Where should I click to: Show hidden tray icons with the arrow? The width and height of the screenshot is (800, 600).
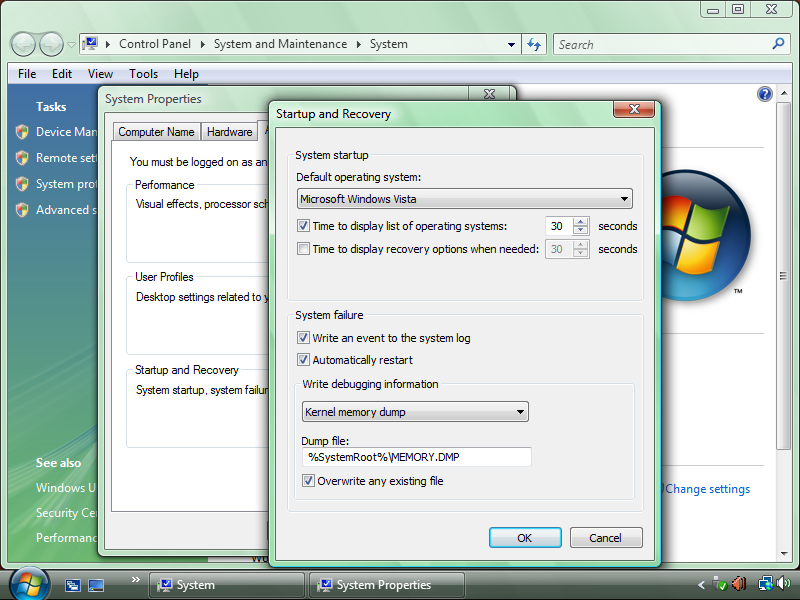click(x=701, y=584)
